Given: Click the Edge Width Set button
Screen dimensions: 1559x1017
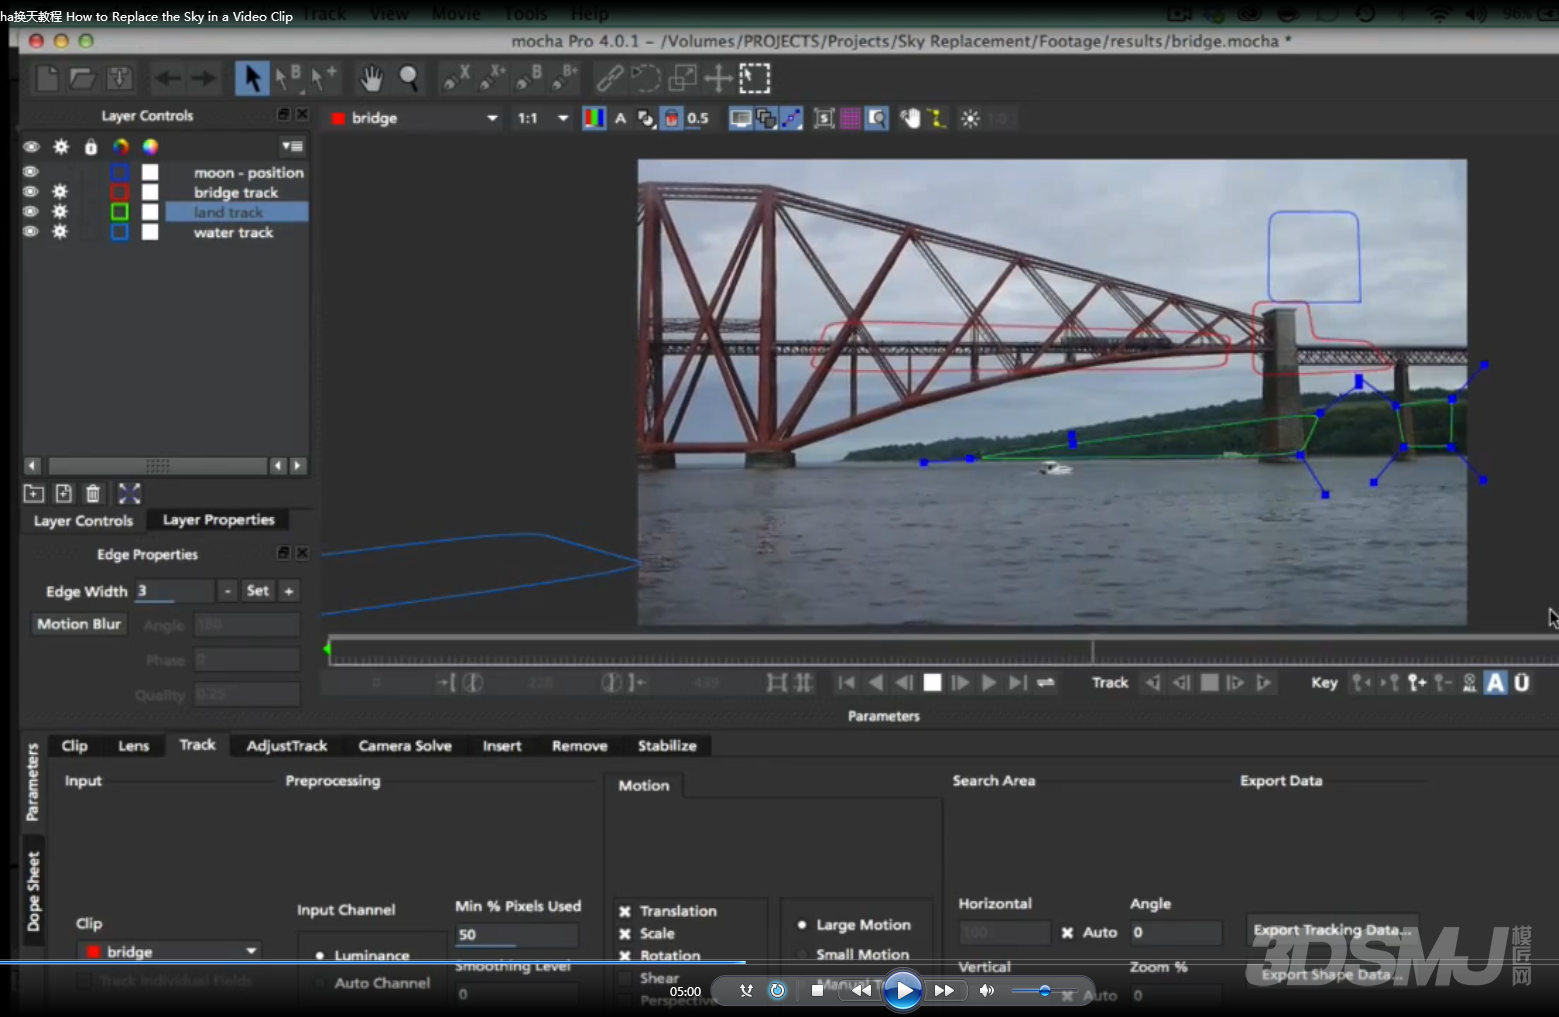Looking at the screenshot, I should point(257,591).
